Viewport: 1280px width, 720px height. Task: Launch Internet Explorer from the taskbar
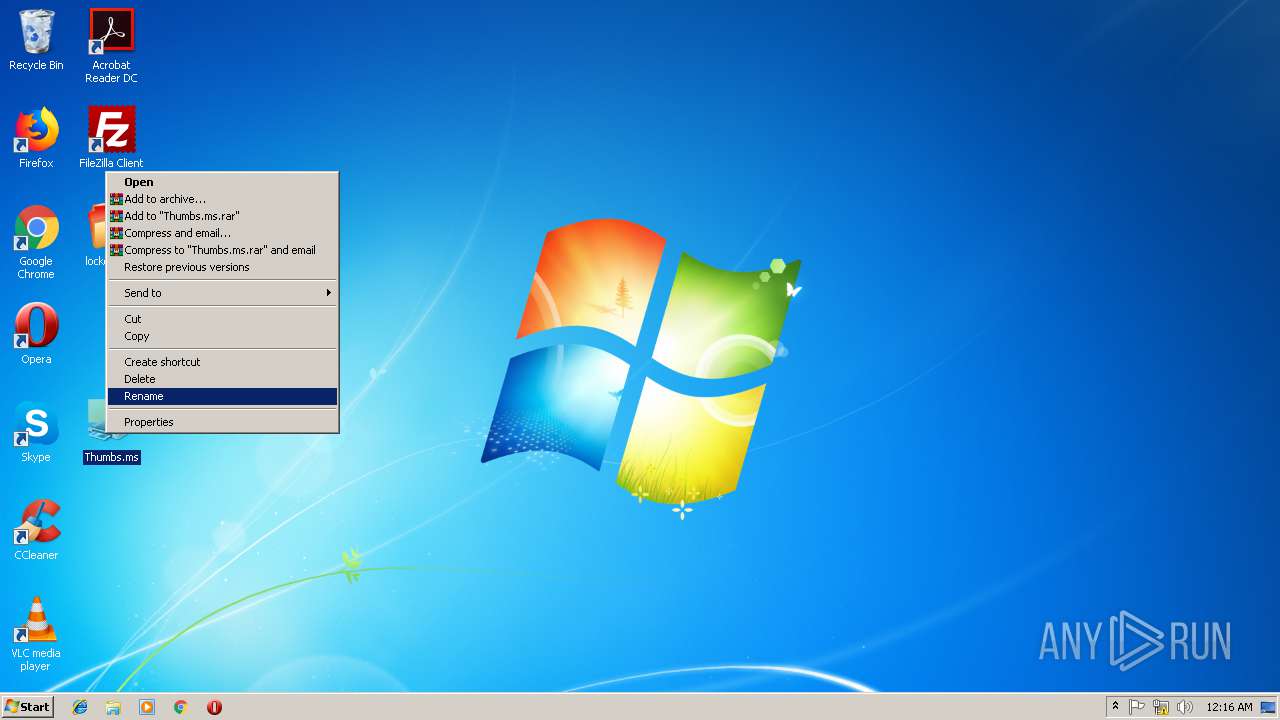pos(80,707)
